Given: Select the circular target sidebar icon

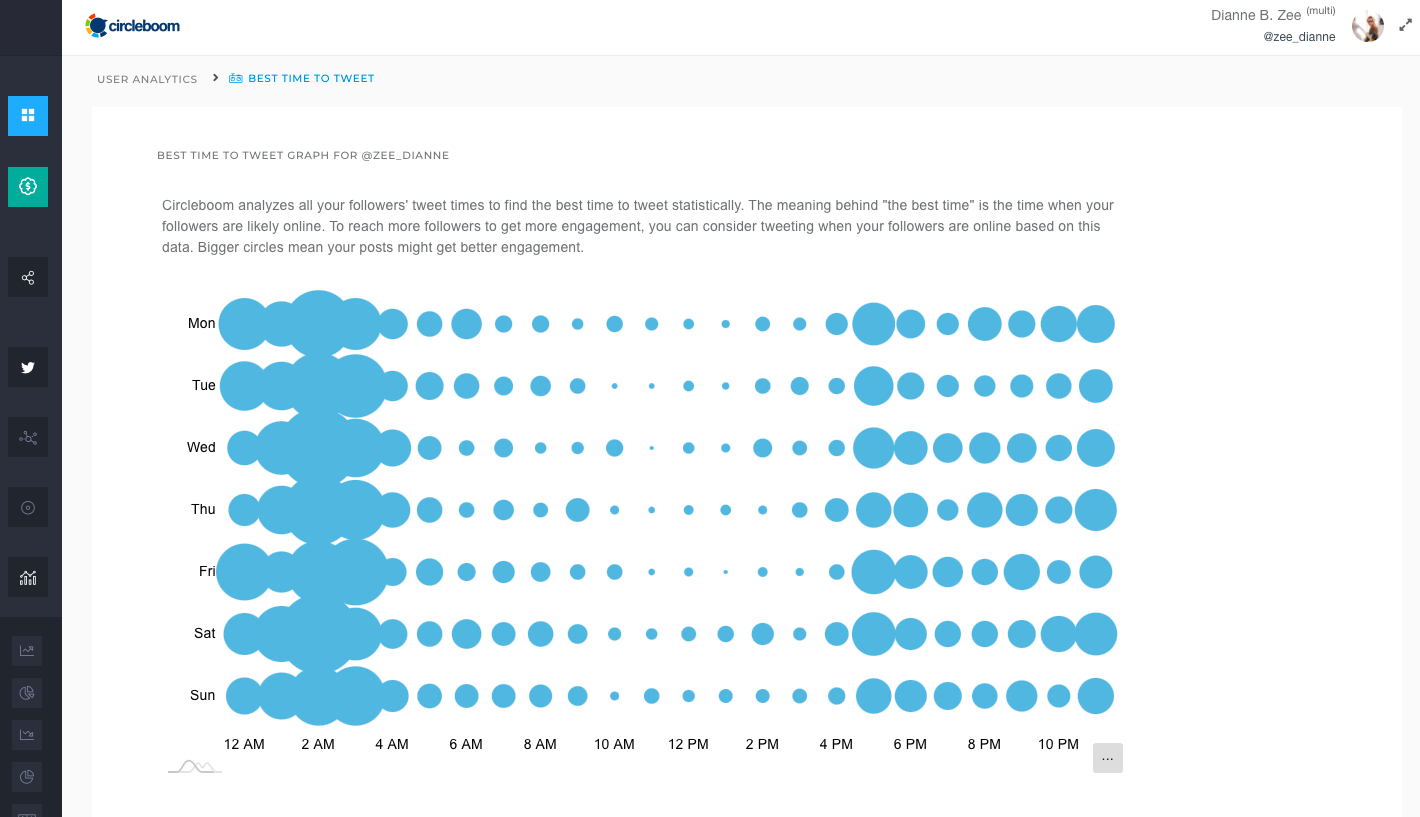Looking at the screenshot, I should point(27,507).
